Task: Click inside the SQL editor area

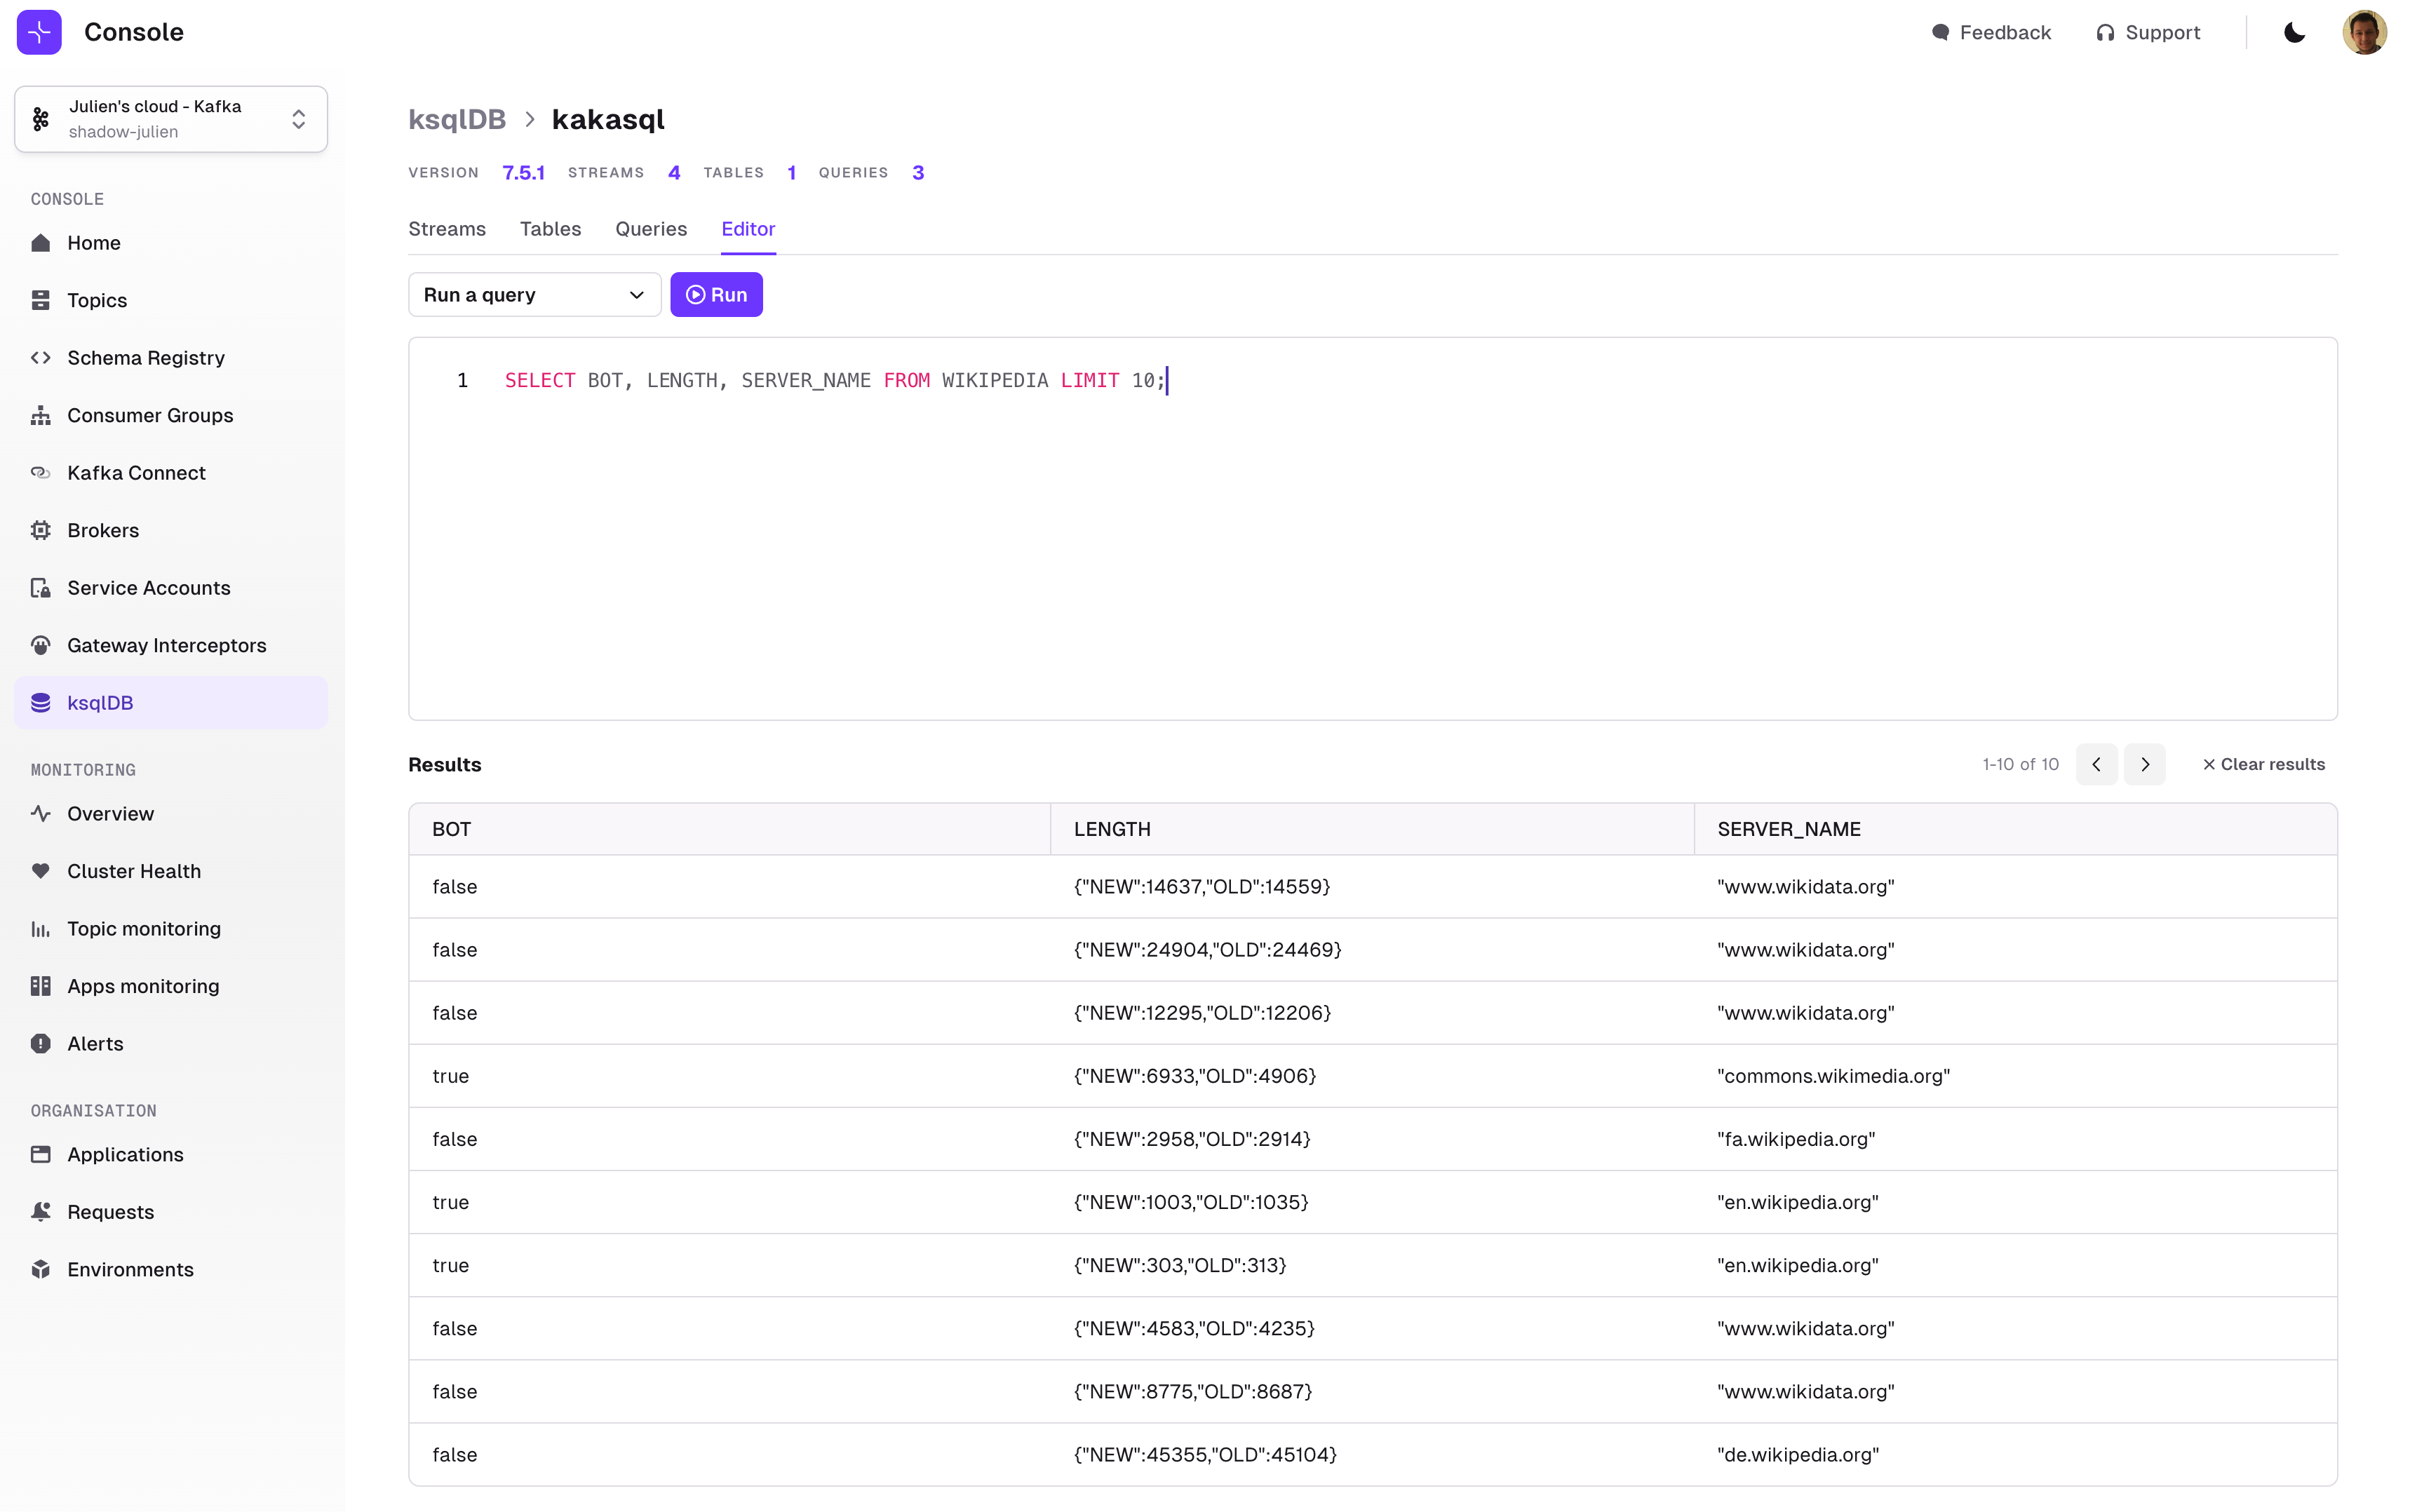Action: point(1372,528)
